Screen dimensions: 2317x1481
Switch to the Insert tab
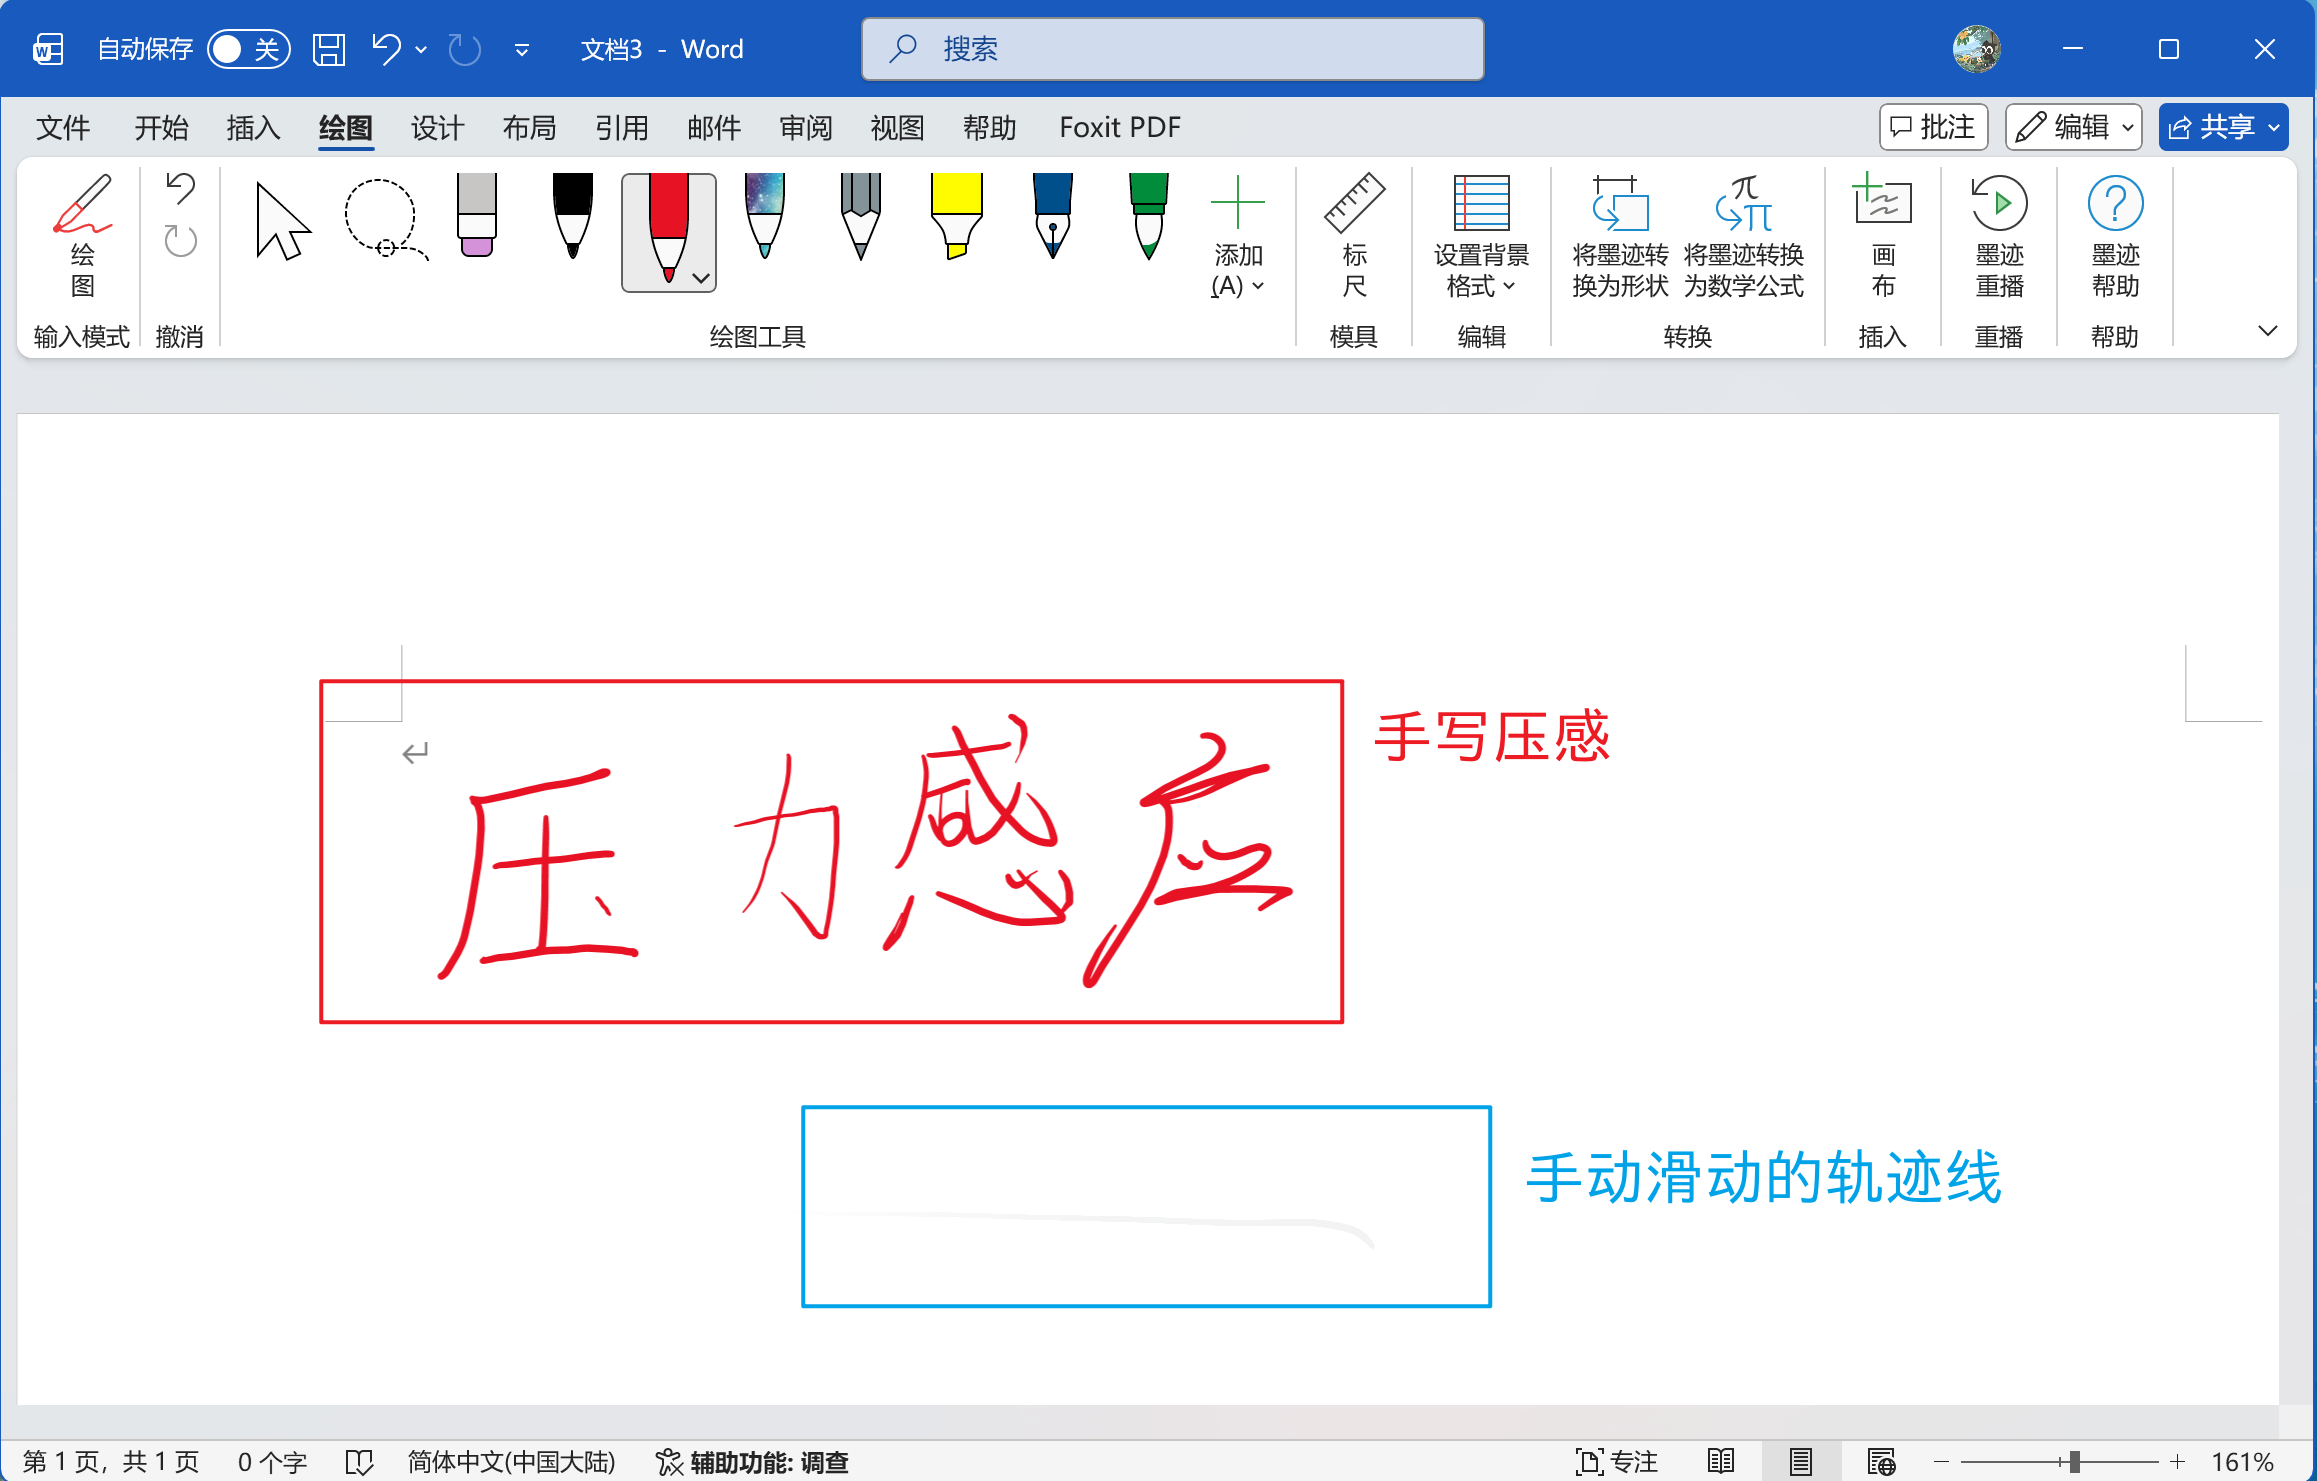[x=253, y=128]
